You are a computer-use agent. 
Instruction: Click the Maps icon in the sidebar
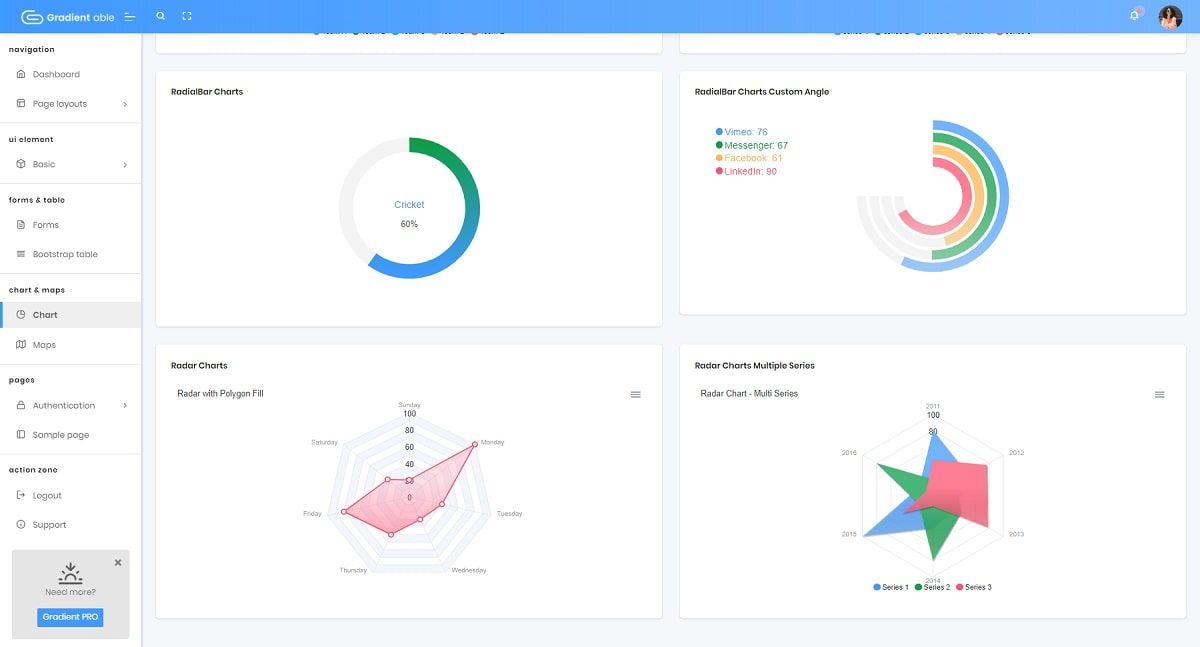22,344
